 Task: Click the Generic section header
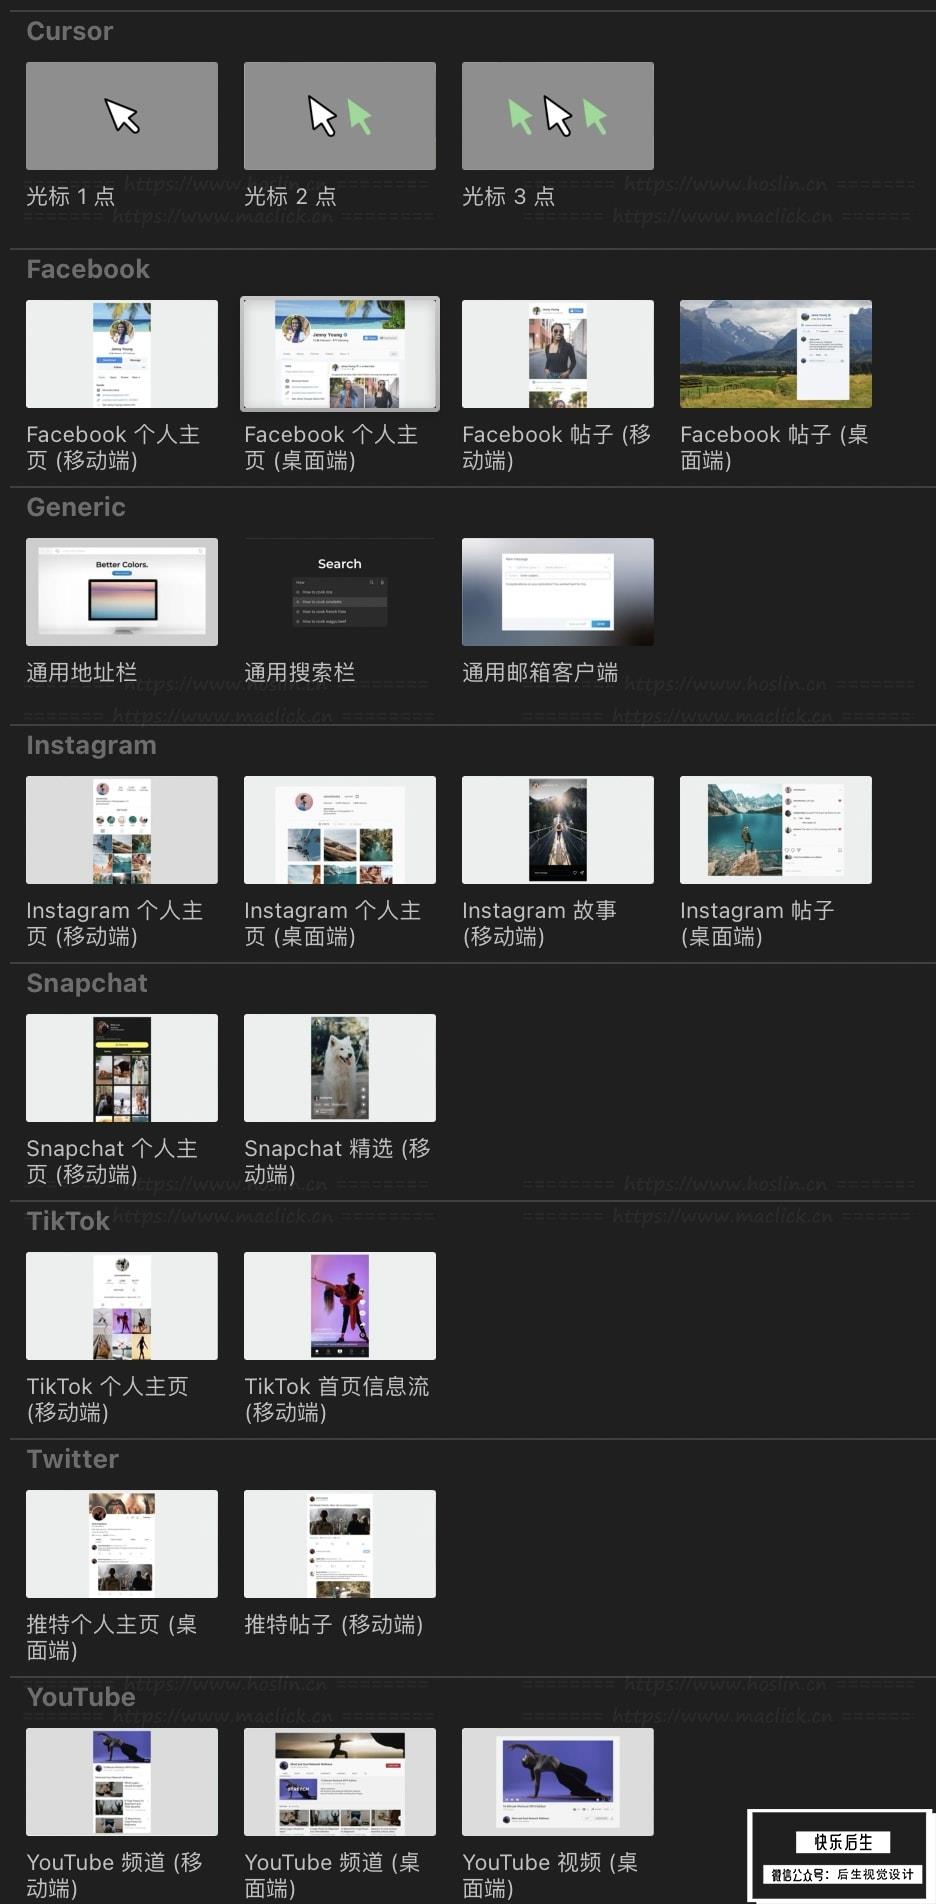(x=76, y=507)
